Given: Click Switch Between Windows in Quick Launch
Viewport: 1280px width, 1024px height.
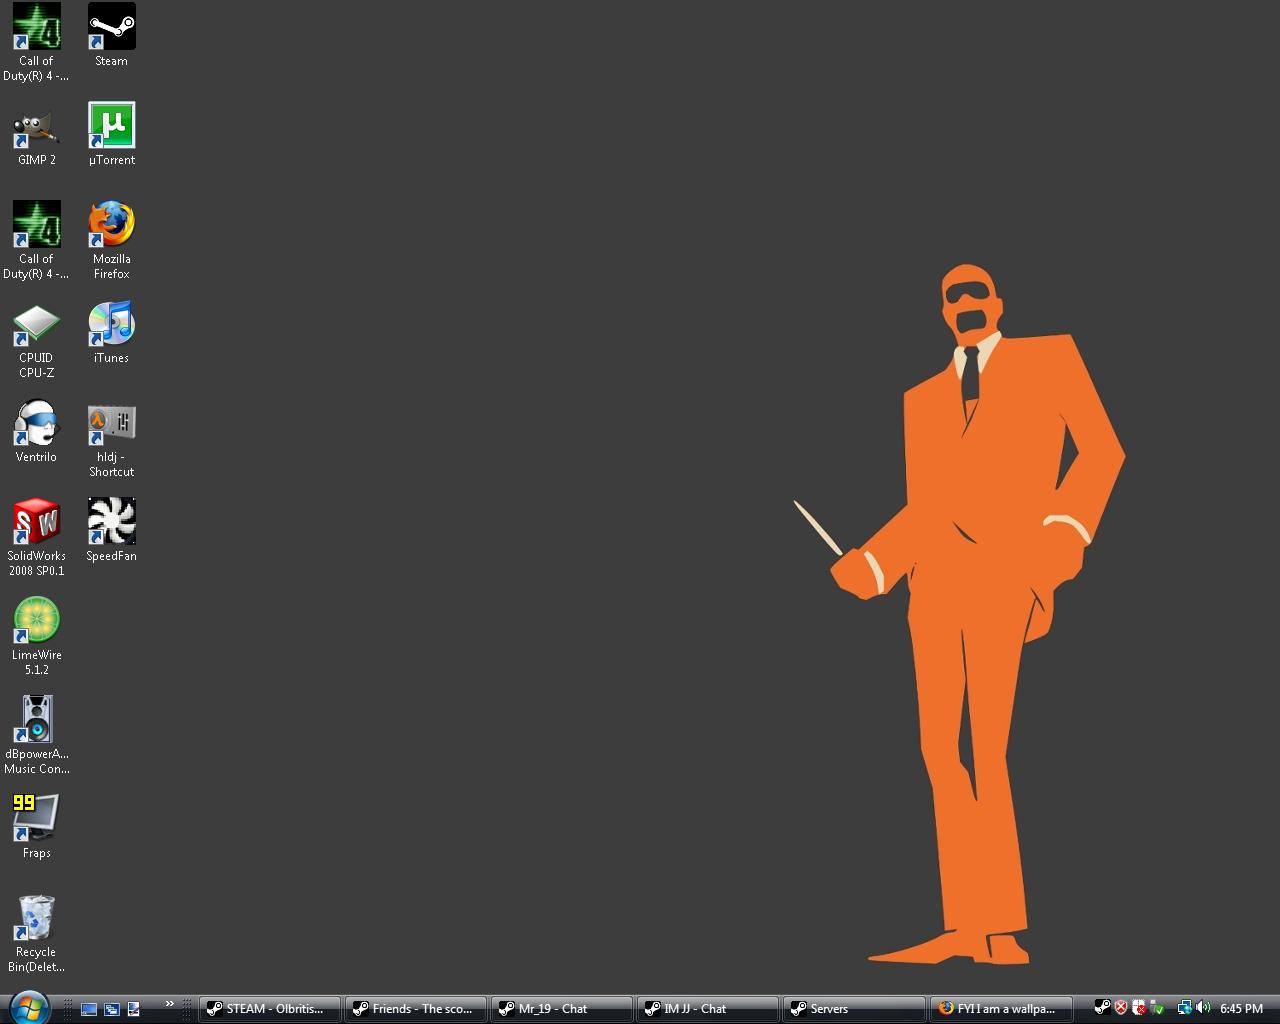Looking at the screenshot, I should (111, 1009).
